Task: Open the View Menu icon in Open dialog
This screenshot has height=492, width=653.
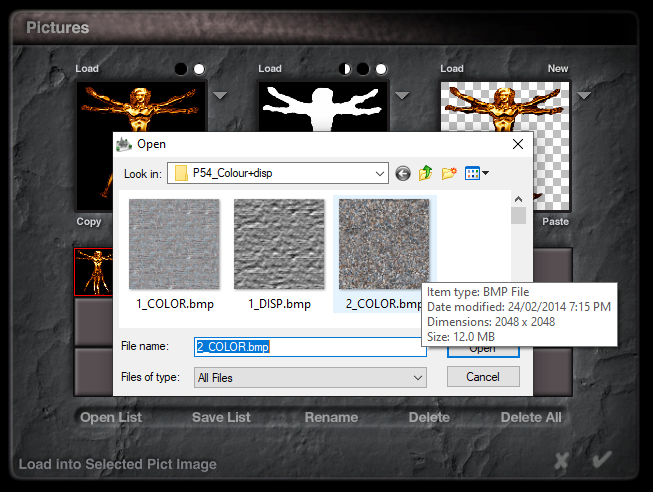Action: pos(476,173)
